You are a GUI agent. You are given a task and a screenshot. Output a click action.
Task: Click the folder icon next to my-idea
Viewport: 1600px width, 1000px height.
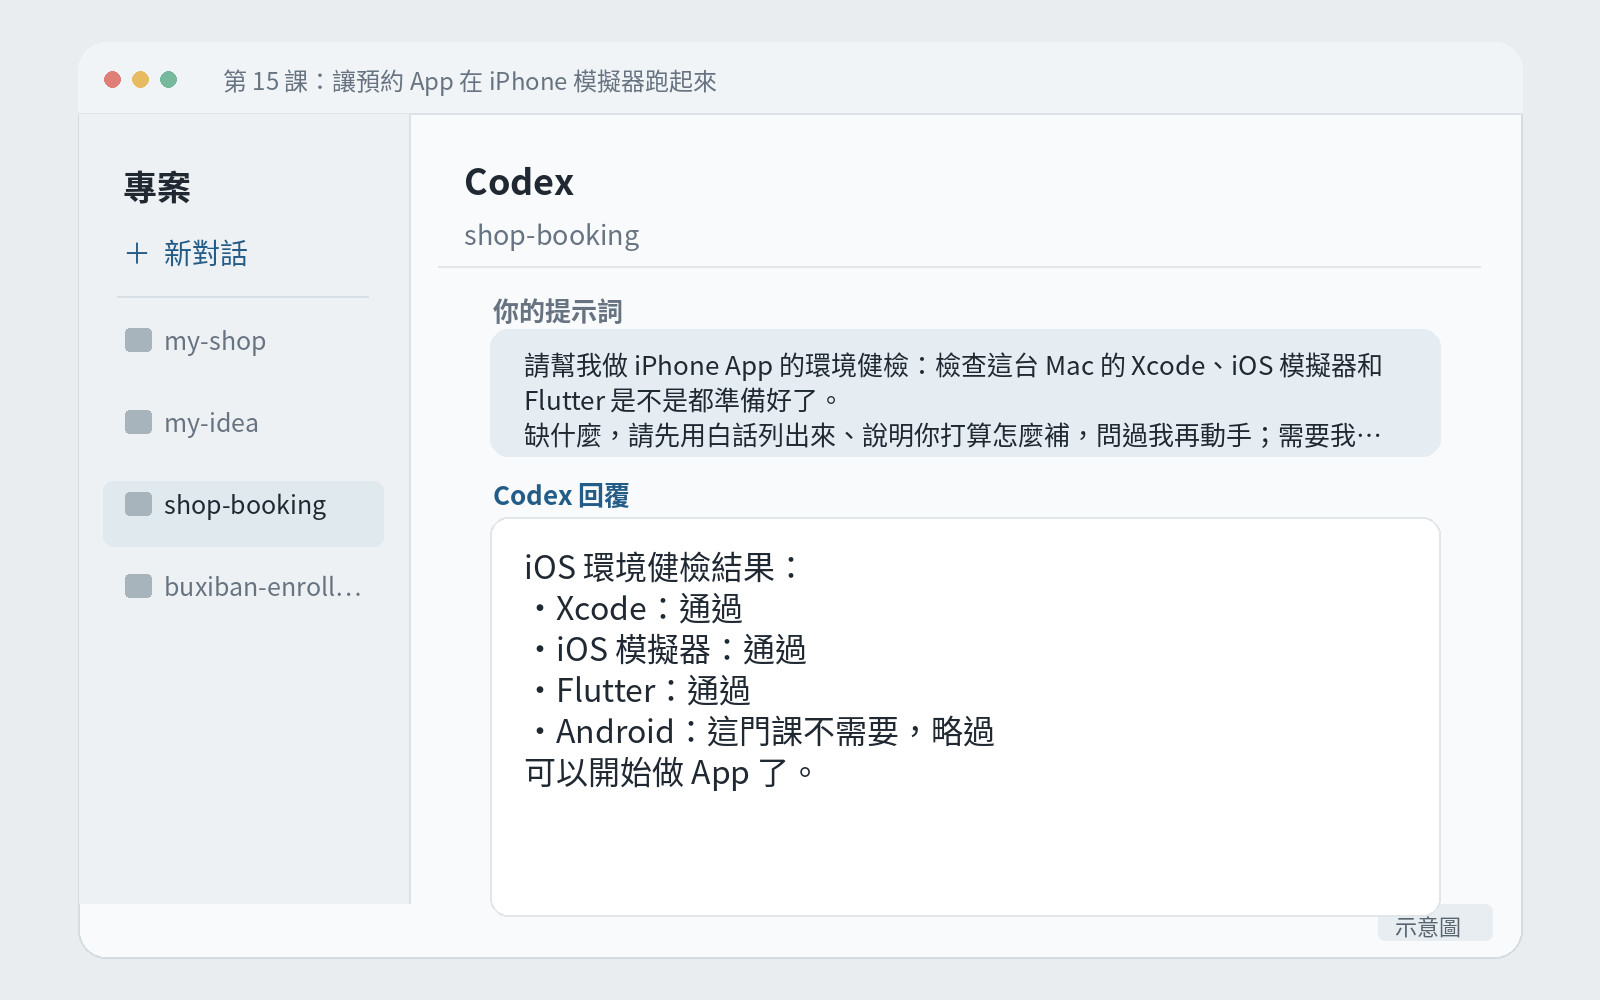(138, 423)
